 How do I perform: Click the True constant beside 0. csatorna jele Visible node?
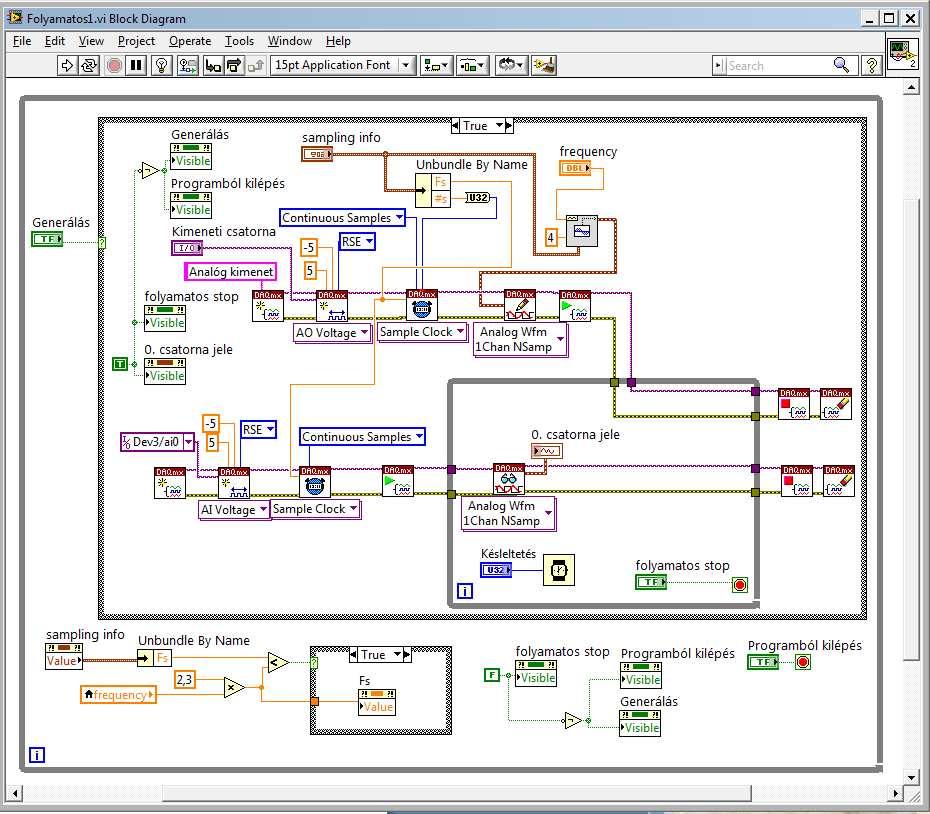pos(120,364)
